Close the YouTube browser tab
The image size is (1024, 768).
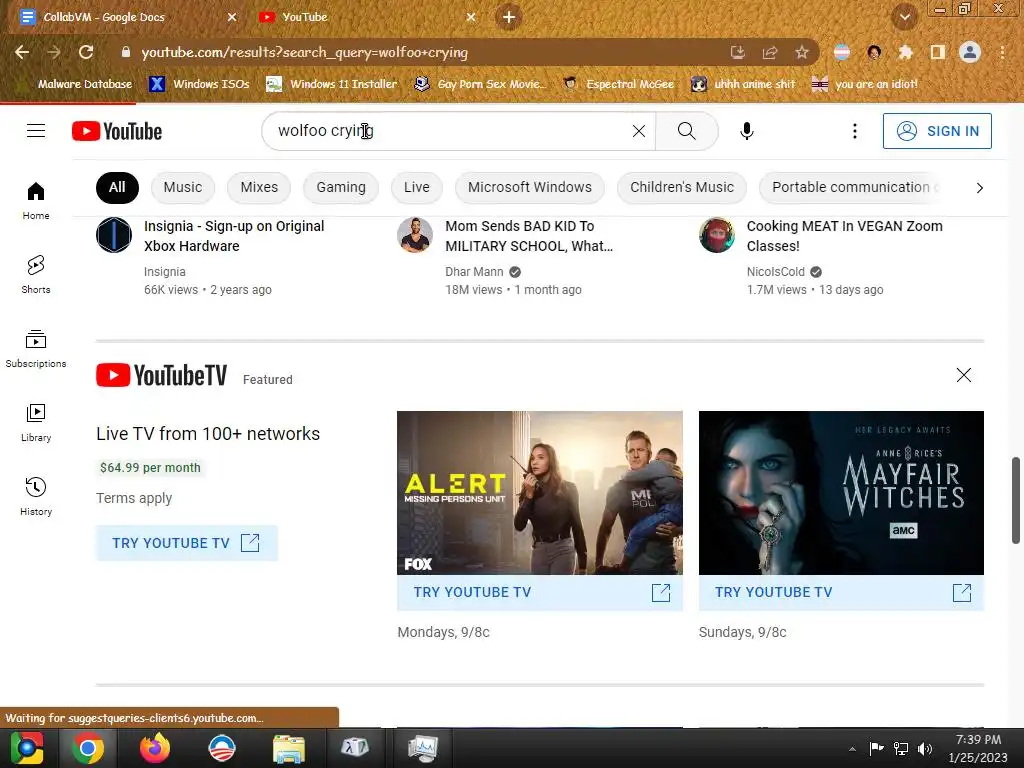click(471, 17)
